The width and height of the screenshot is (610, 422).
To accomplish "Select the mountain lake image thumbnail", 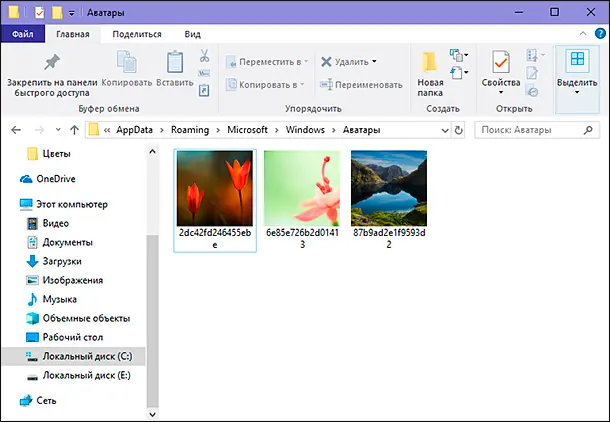I will coord(389,188).
